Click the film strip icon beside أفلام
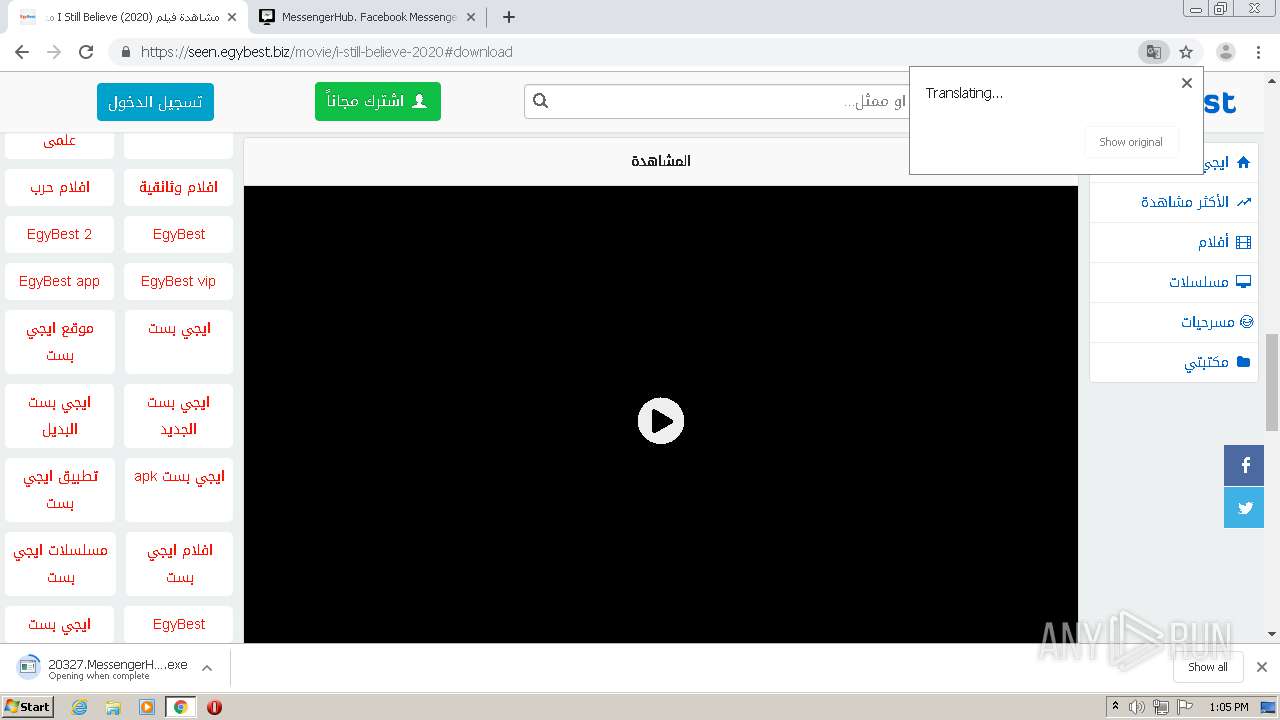This screenshot has height=720, width=1280. [x=1243, y=242]
